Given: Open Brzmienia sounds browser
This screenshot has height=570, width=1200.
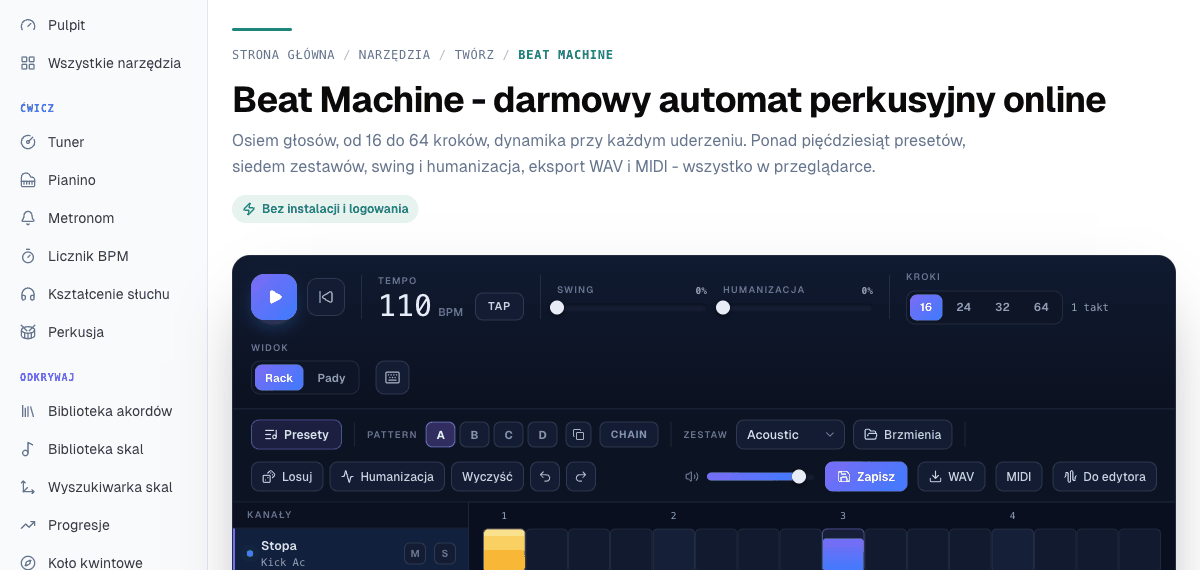Looking at the screenshot, I should (x=902, y=434).
